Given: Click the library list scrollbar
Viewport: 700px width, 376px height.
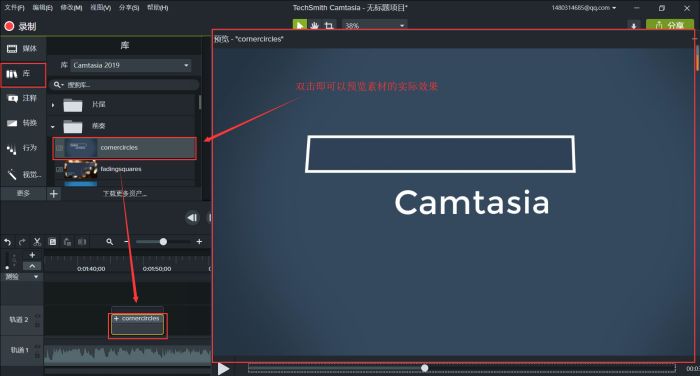Looking at the screenshot, I should [x=200, y=102].
